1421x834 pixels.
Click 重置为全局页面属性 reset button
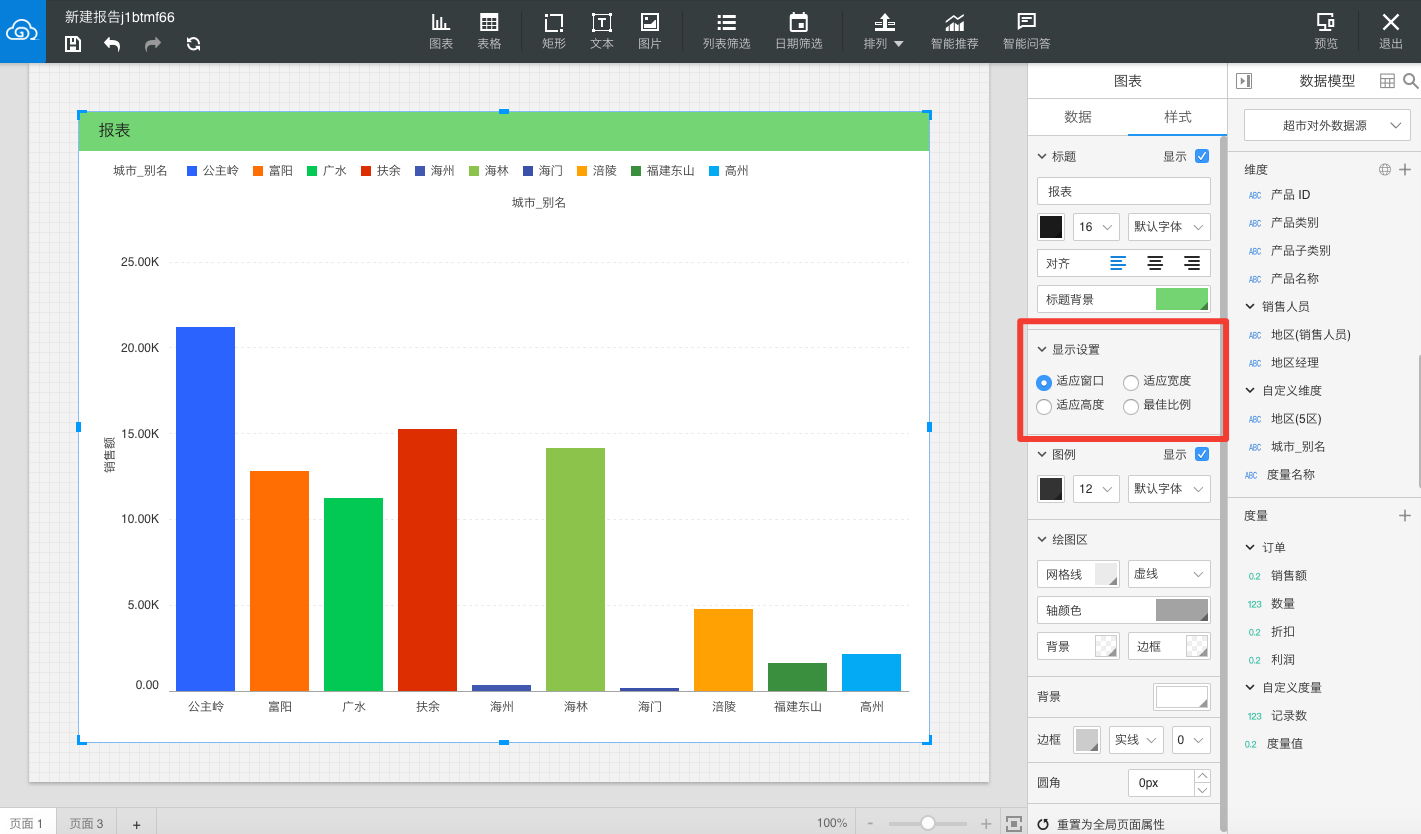click(x=1110, y=824)
